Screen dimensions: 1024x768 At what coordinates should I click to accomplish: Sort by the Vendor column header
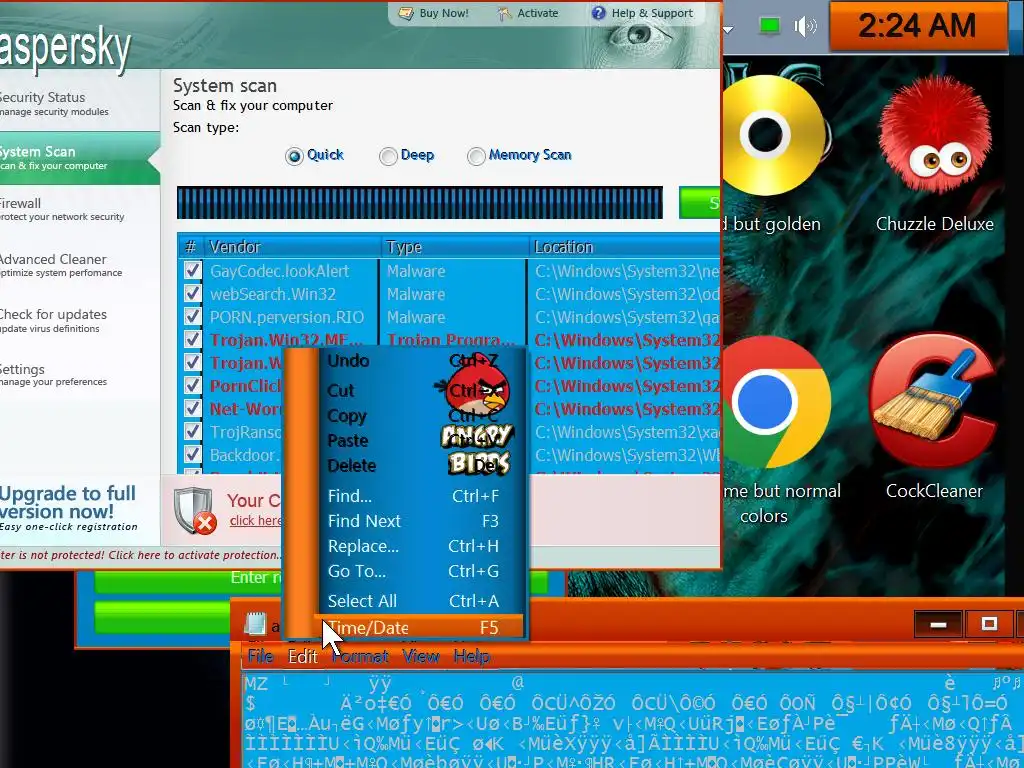click(x=291, y=247)
